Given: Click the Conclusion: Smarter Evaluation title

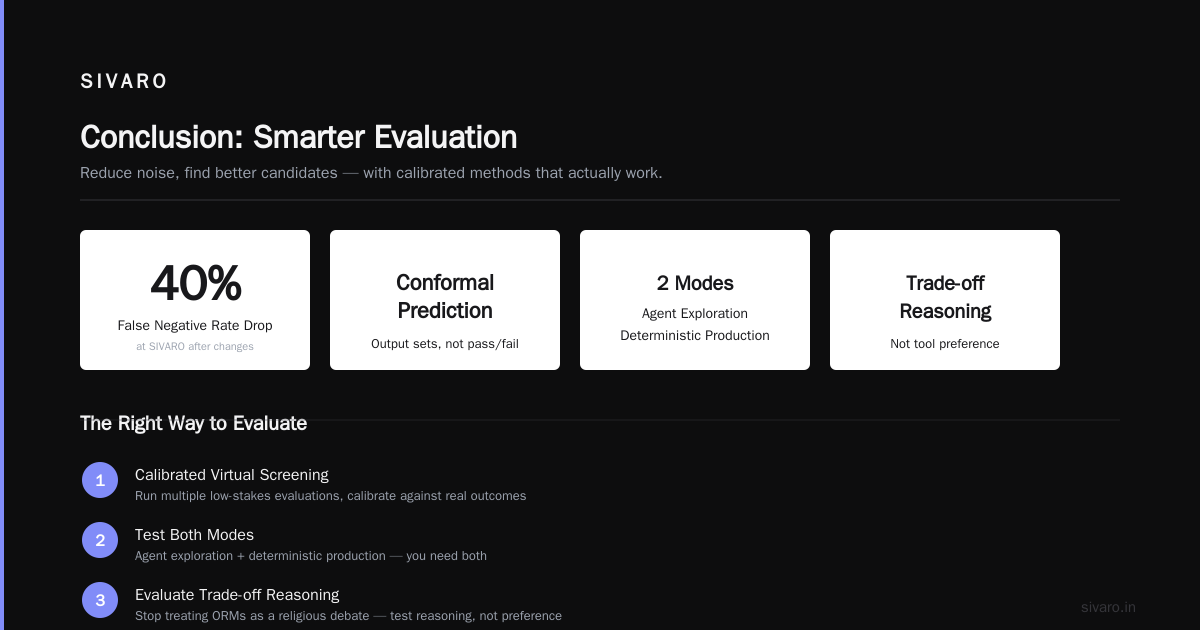Looking at the screenshot, I should (x=299, y=137).
